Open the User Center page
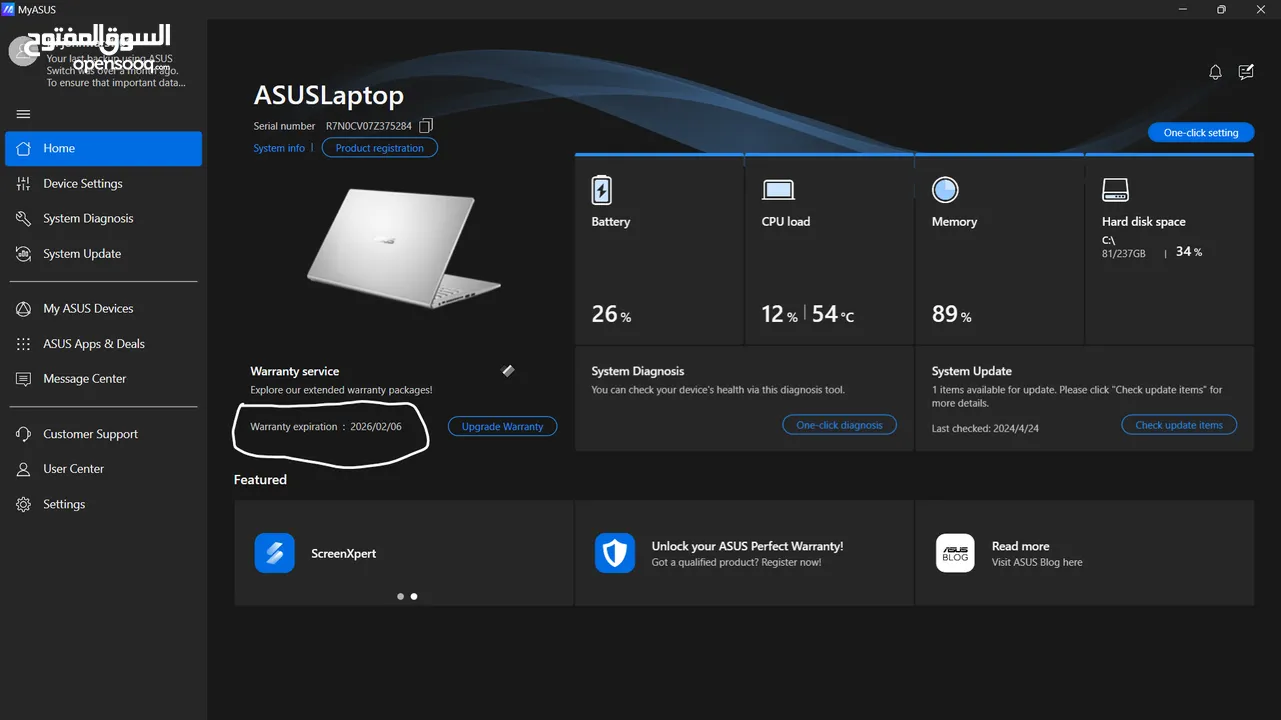 [x=104, y=469]
